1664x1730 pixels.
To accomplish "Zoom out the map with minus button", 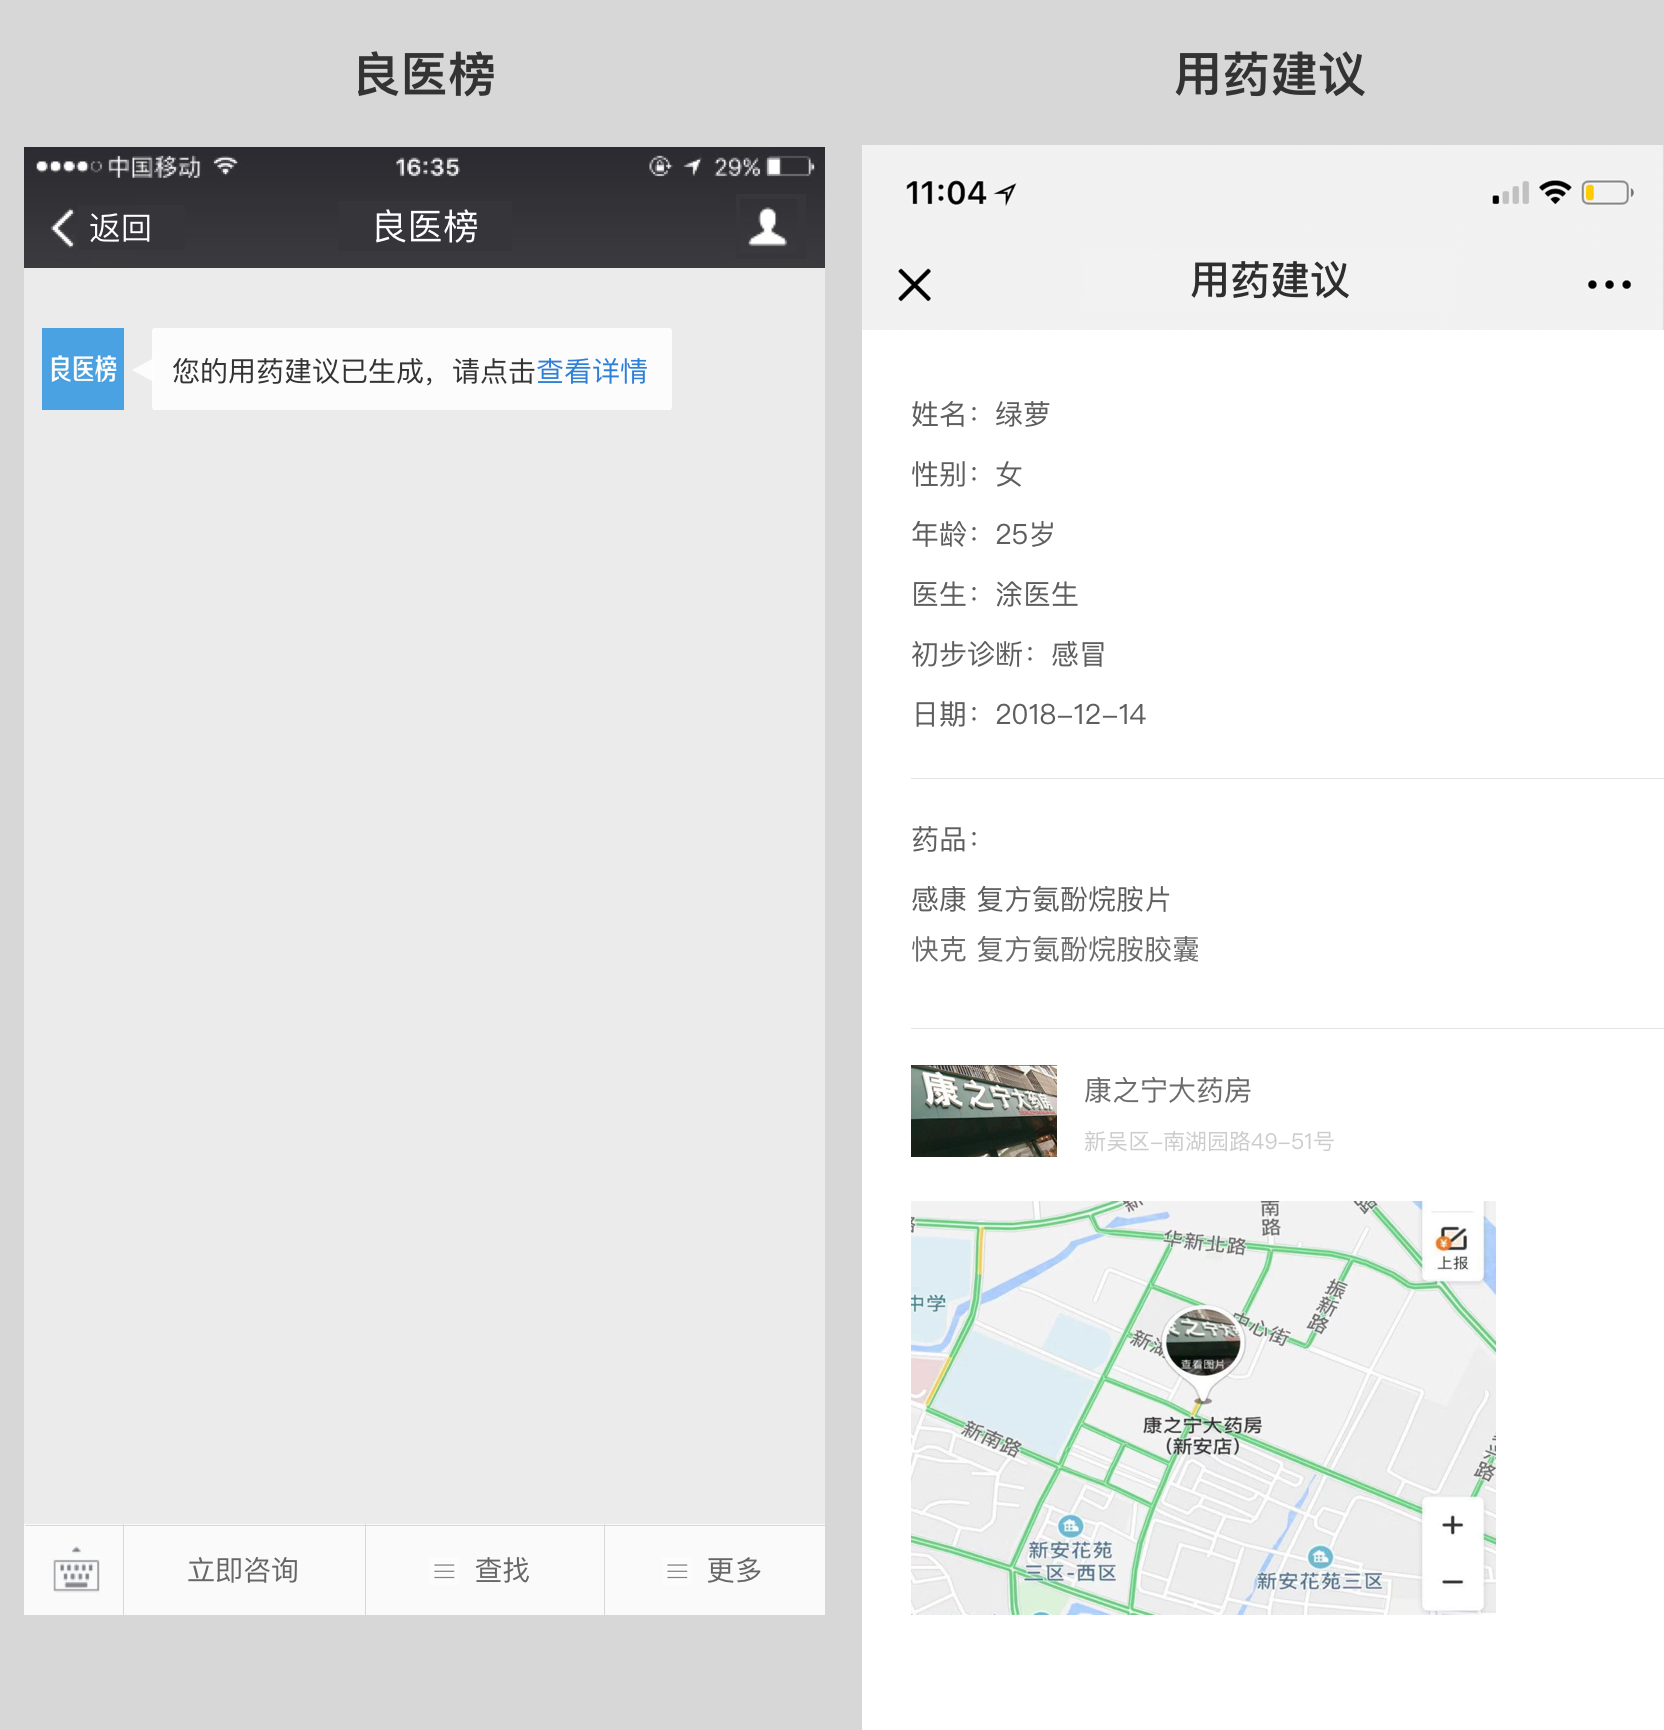I will [1452, 1582].
